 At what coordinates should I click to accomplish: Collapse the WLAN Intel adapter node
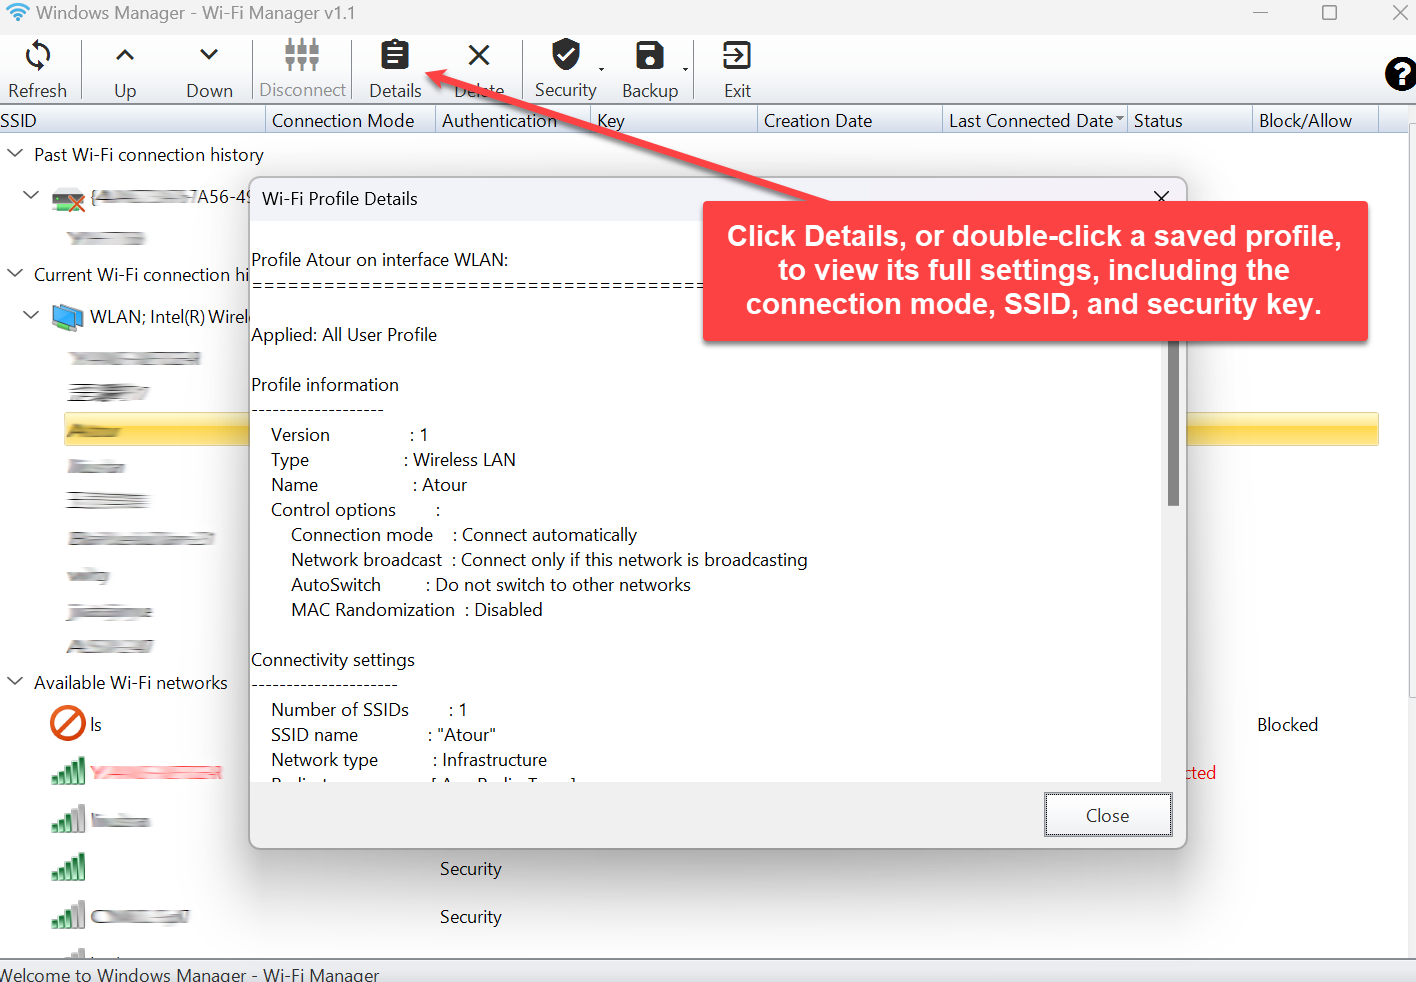pos(31,315)
